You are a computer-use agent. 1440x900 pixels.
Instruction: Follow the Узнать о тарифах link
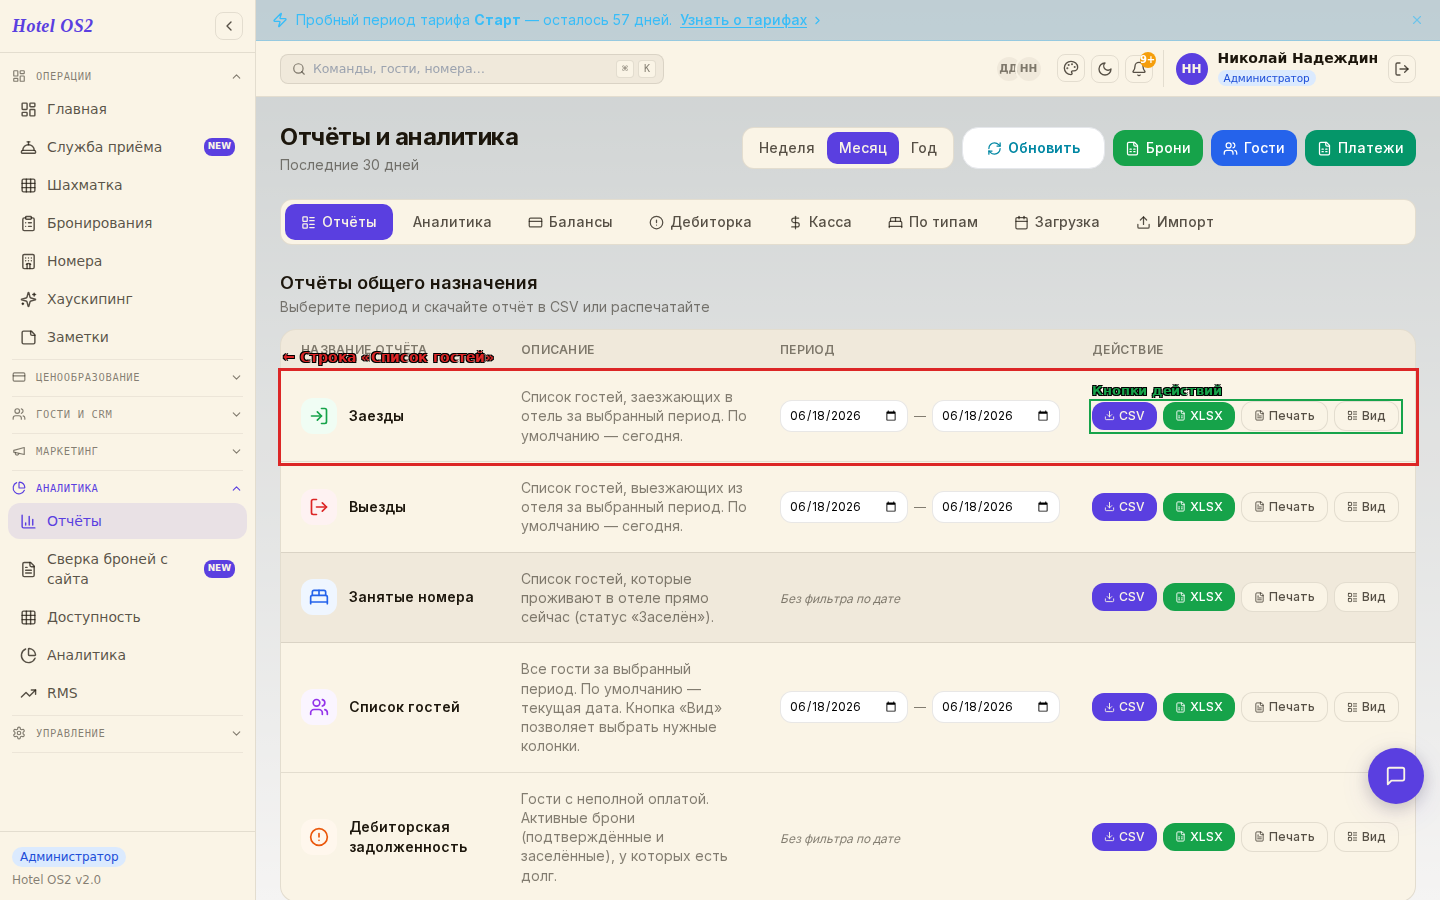743,20
